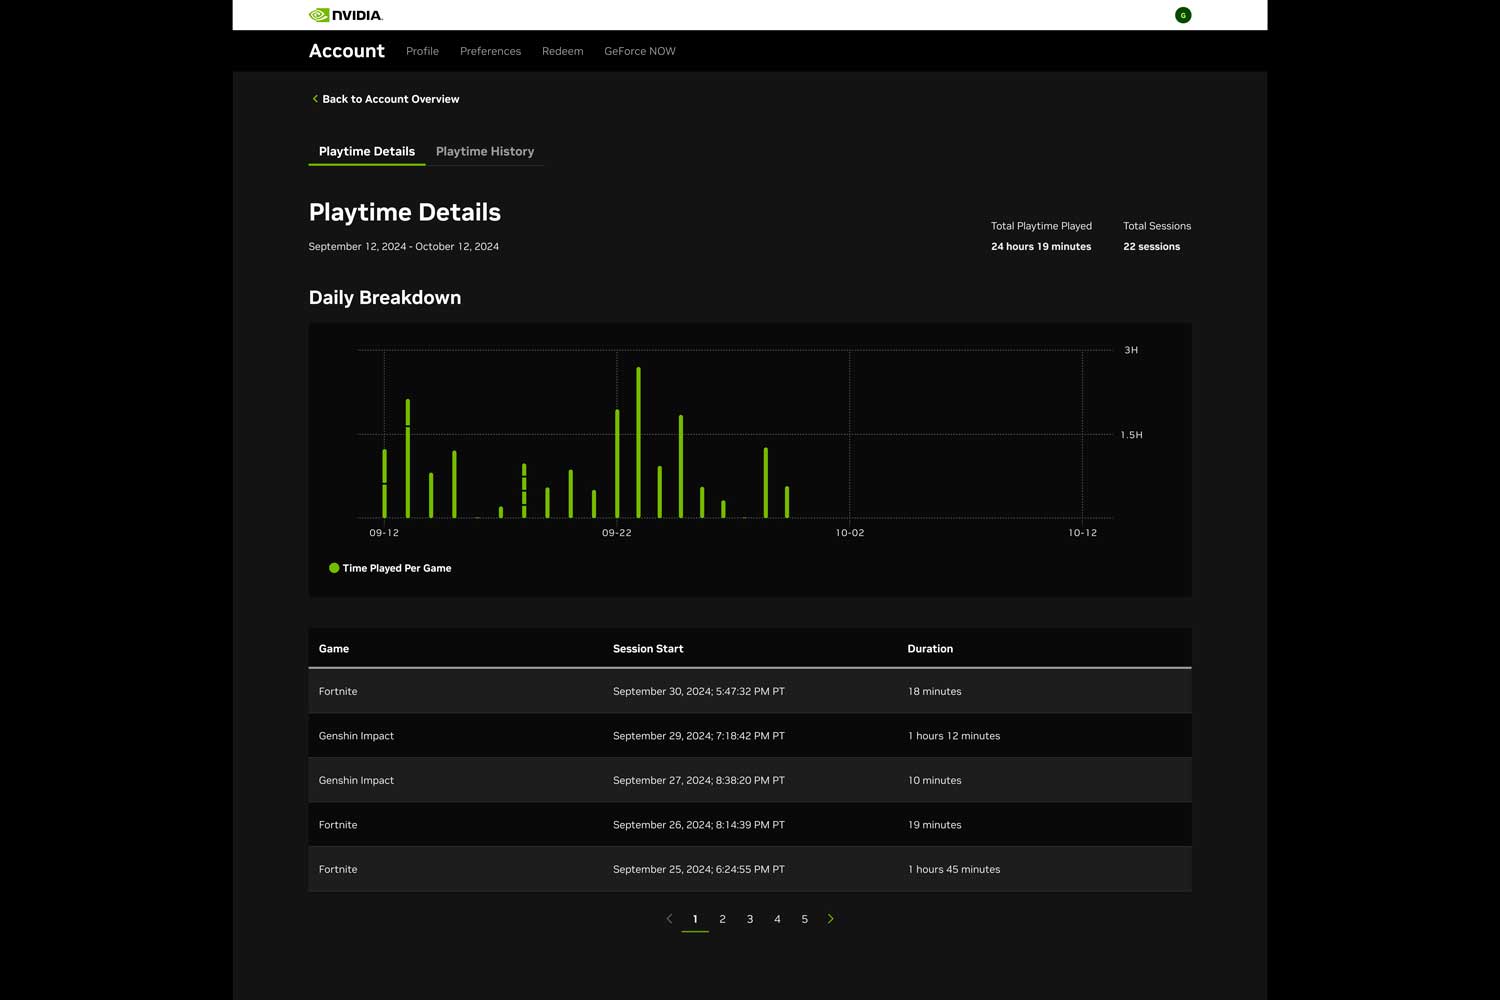Click the 24 hours 19 minutes total
The width and height of the screenshot is (1500, 1000).
[x=1041, y=247]
